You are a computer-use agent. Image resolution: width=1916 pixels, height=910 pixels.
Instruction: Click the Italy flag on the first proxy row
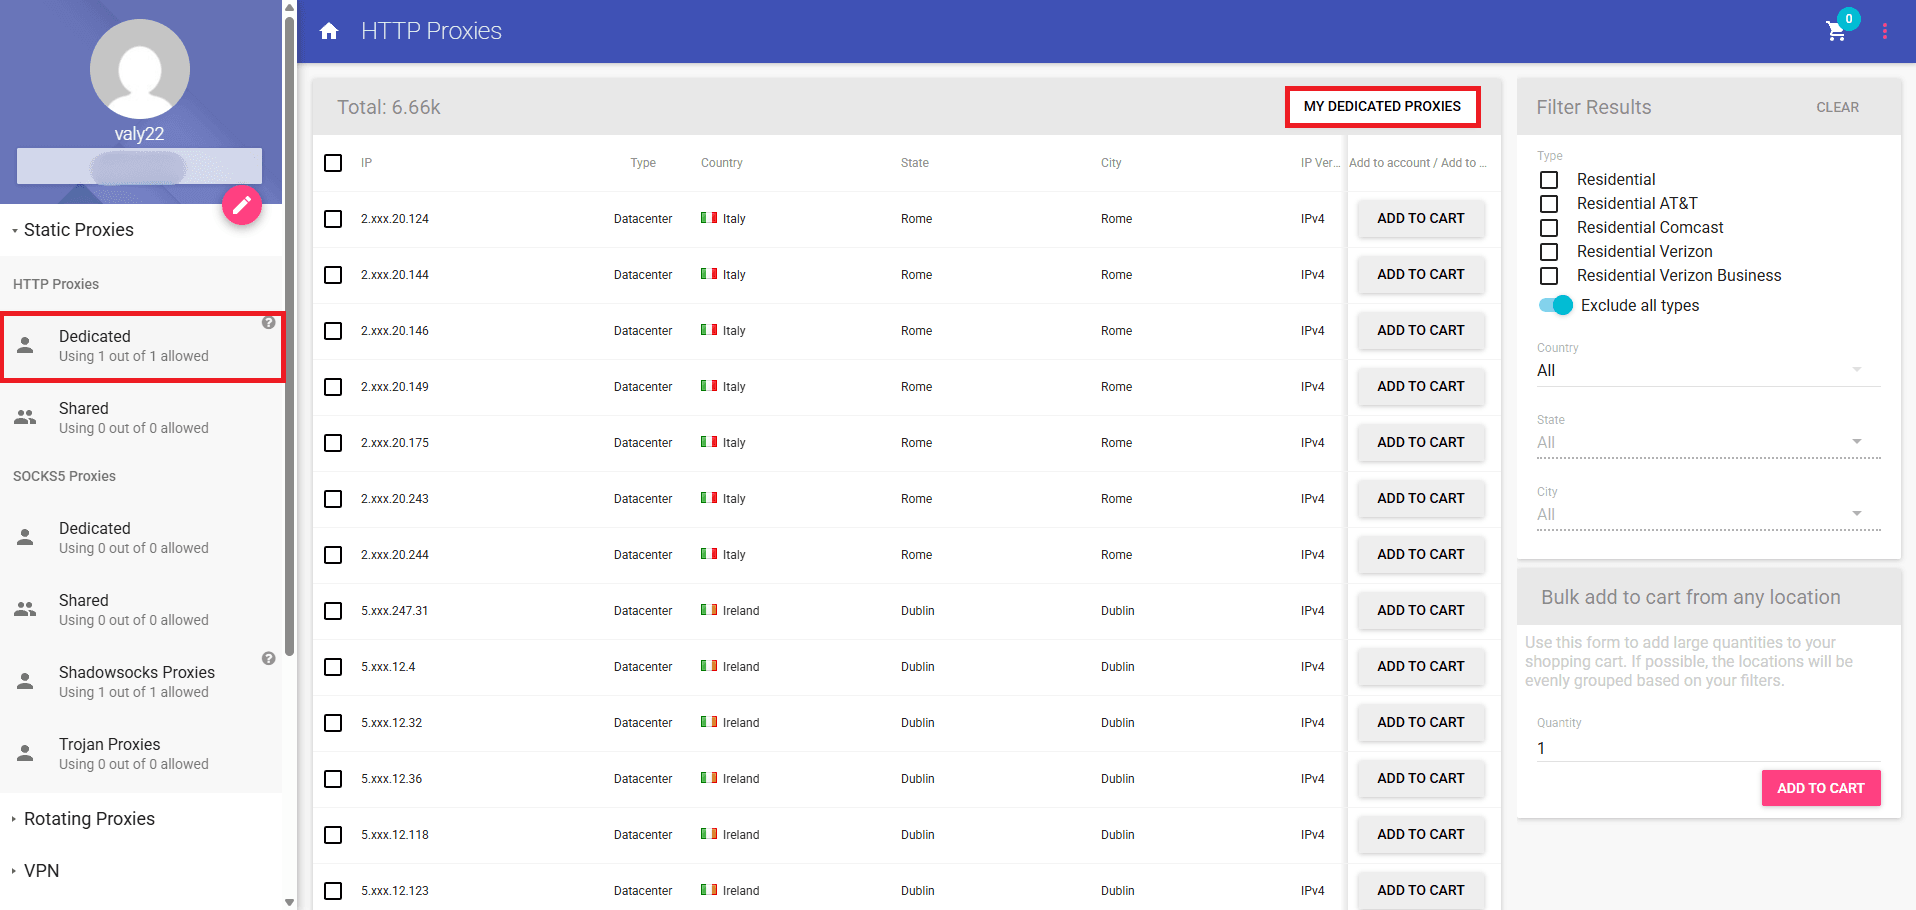pos(711,218)
